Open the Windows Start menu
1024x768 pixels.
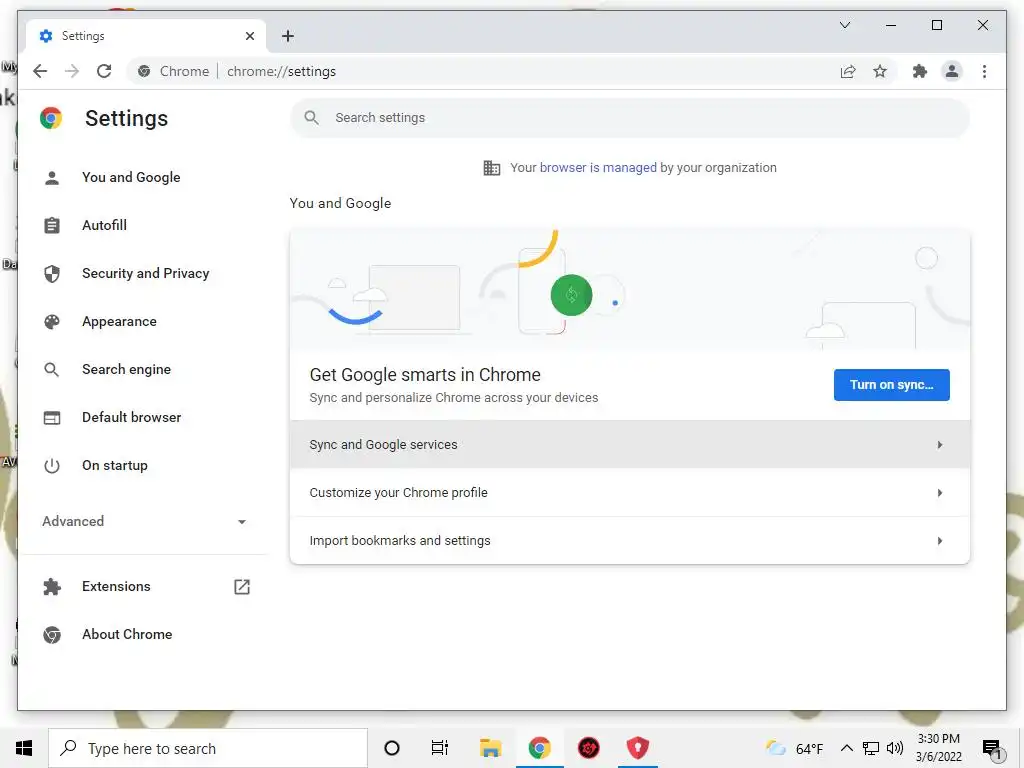(x=24, y=748)
